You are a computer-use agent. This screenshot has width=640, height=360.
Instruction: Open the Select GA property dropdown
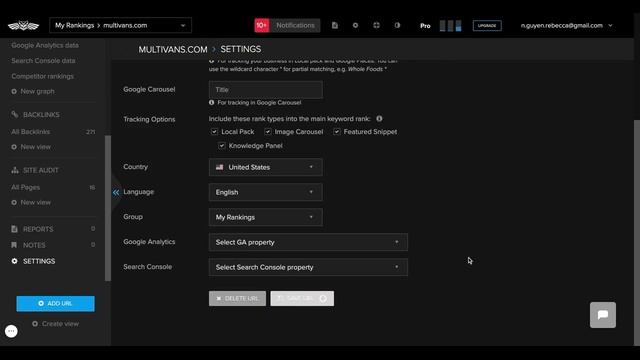tap(308, 242)
